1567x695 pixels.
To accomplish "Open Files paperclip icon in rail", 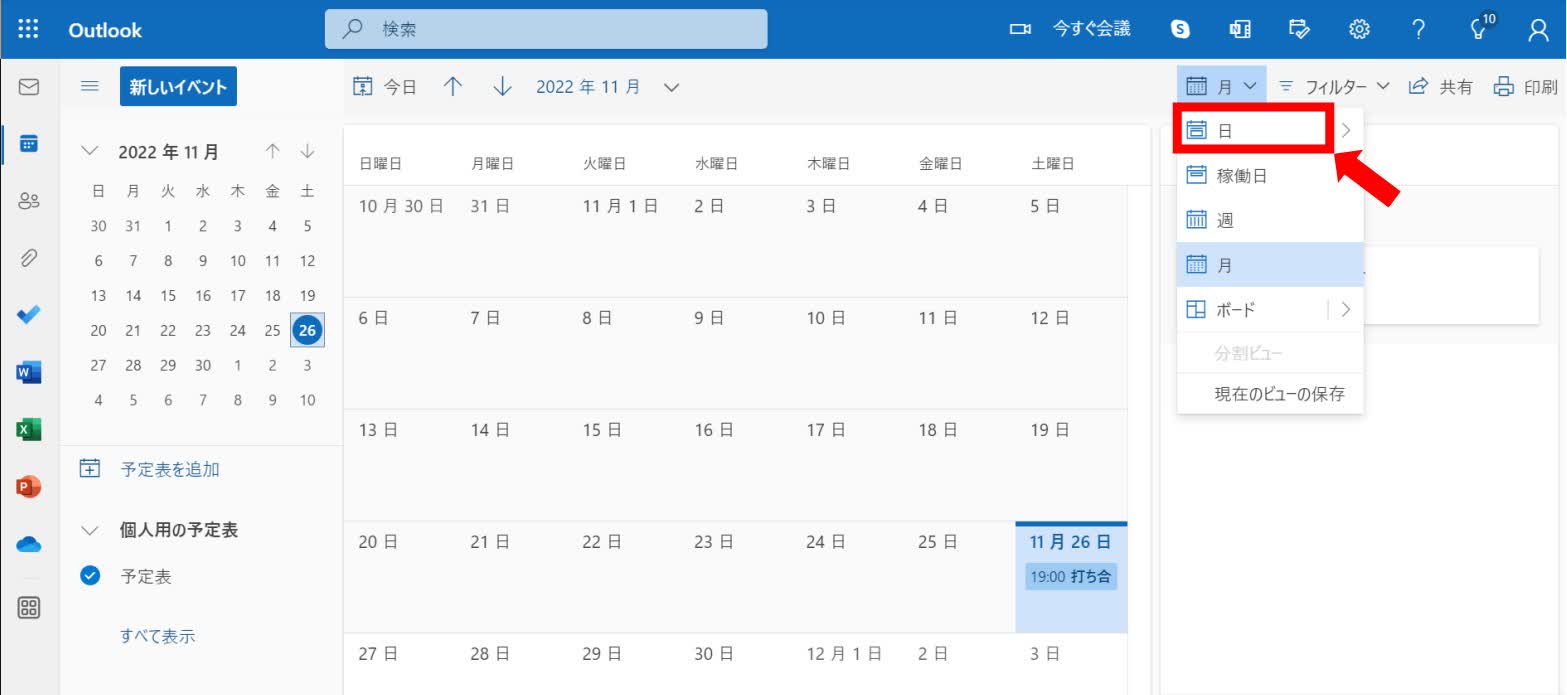I will [29, 257].
